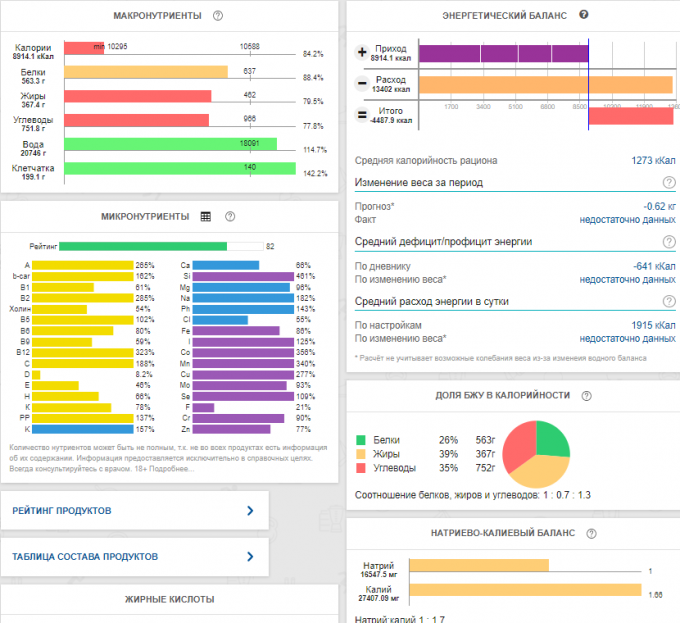The image size is (680, 623).
Task: Click the Энергетический баланс help icon
Action: [x=584, y=15]
